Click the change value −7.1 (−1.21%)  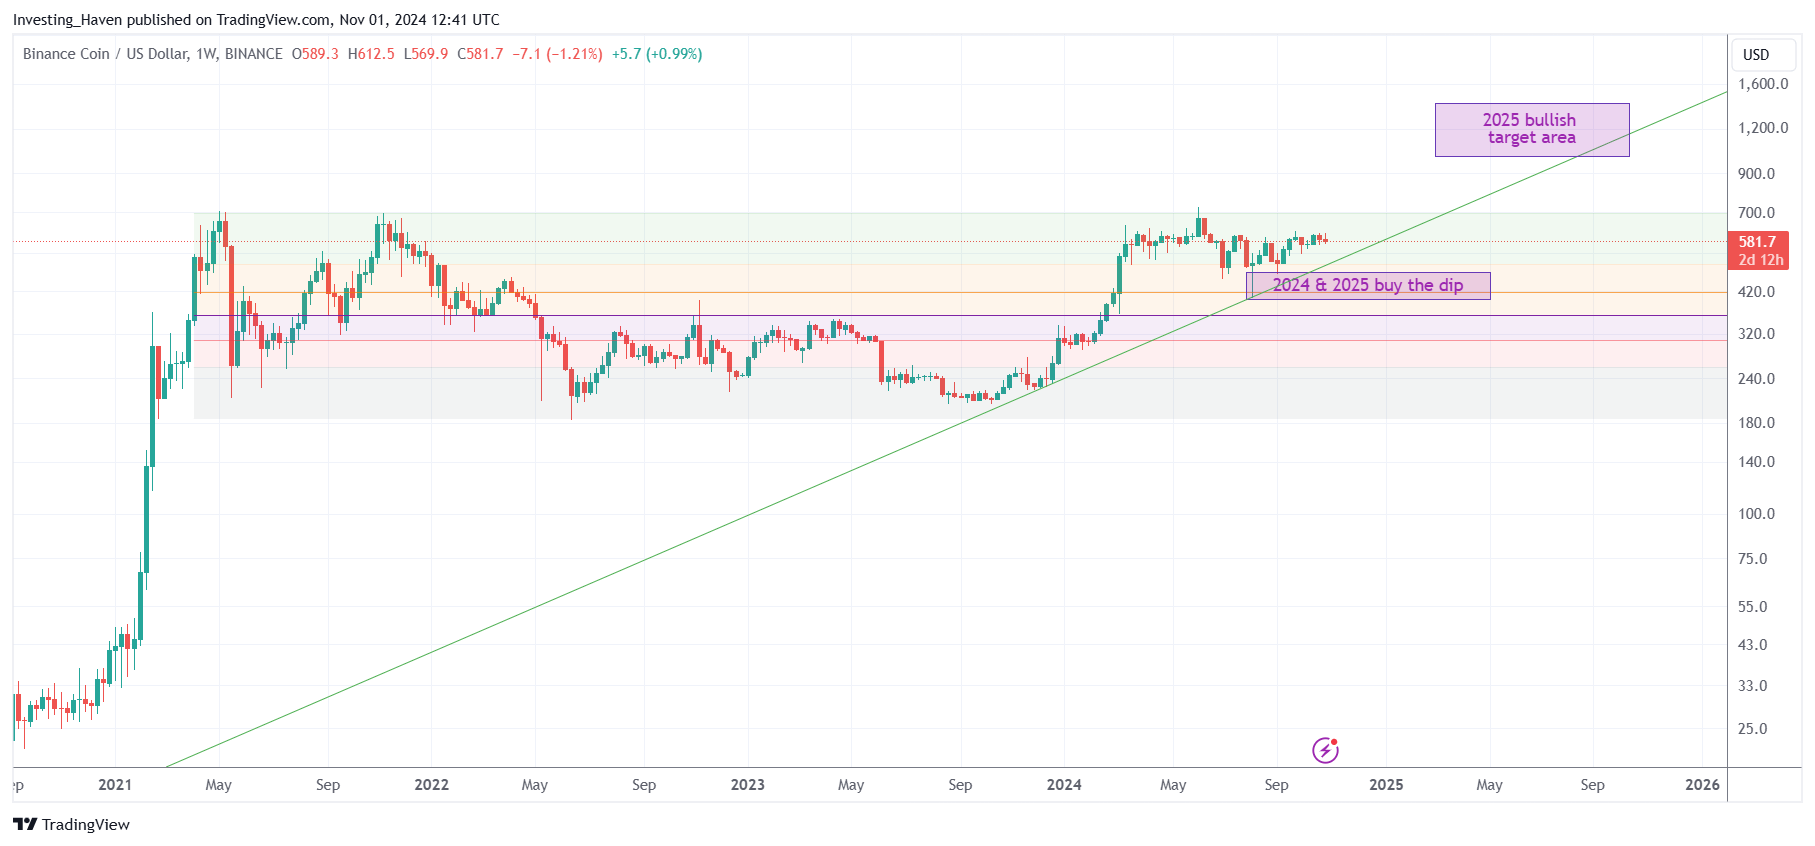point(557,54)
